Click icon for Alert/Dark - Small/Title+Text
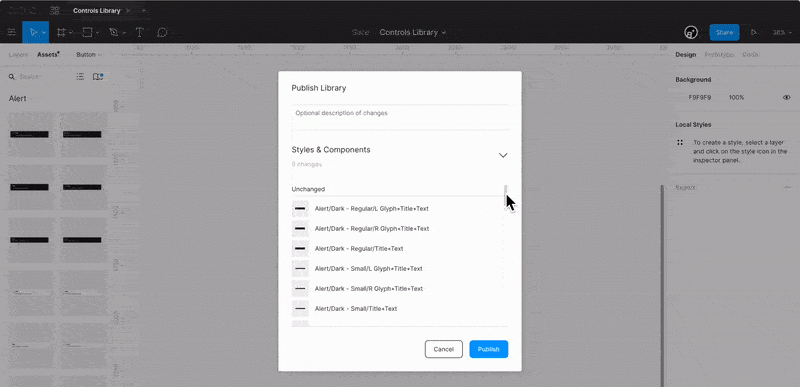Screen dimensions: 800x387 pos(300,308)
